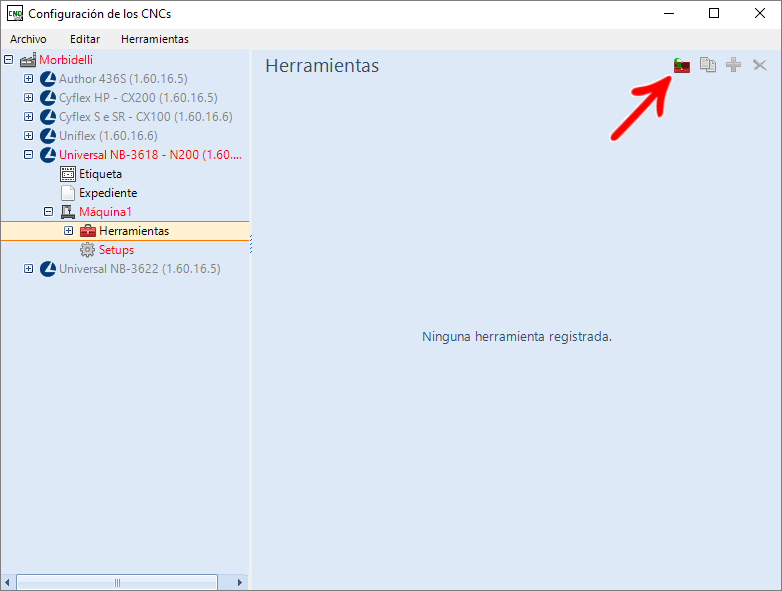The height and width of the screenshot is (591, 782).
Task: Select the Expediente tree item
Action: point(108,193)
